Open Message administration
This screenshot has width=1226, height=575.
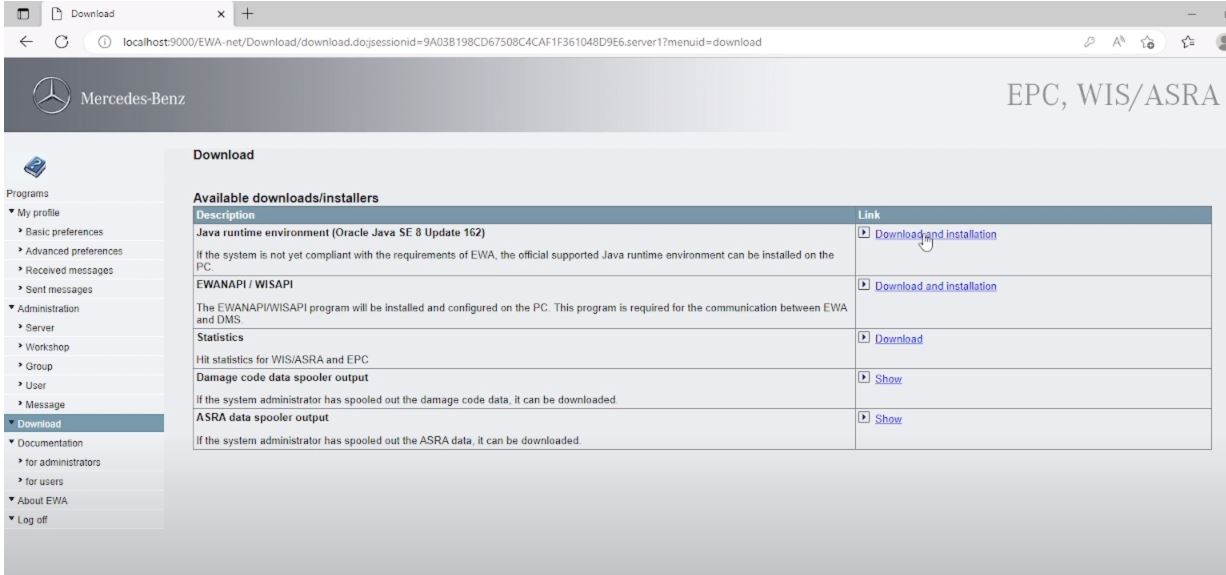coord(45,404)
